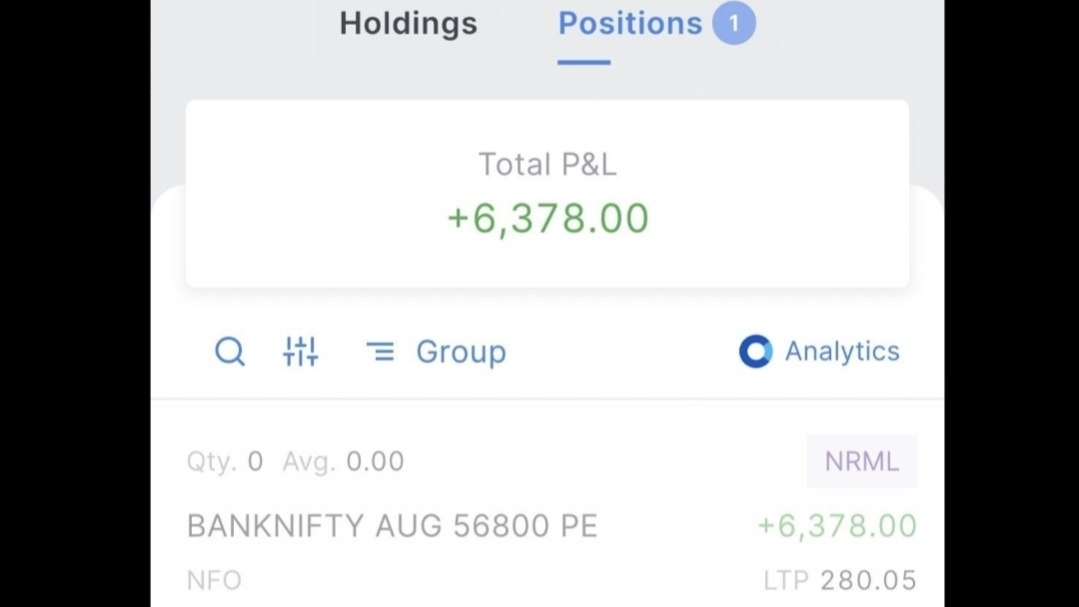The height and width of the screenshot is (607, 1079).
Task: Switch to the Holdings tab
Action: point(408,23)
